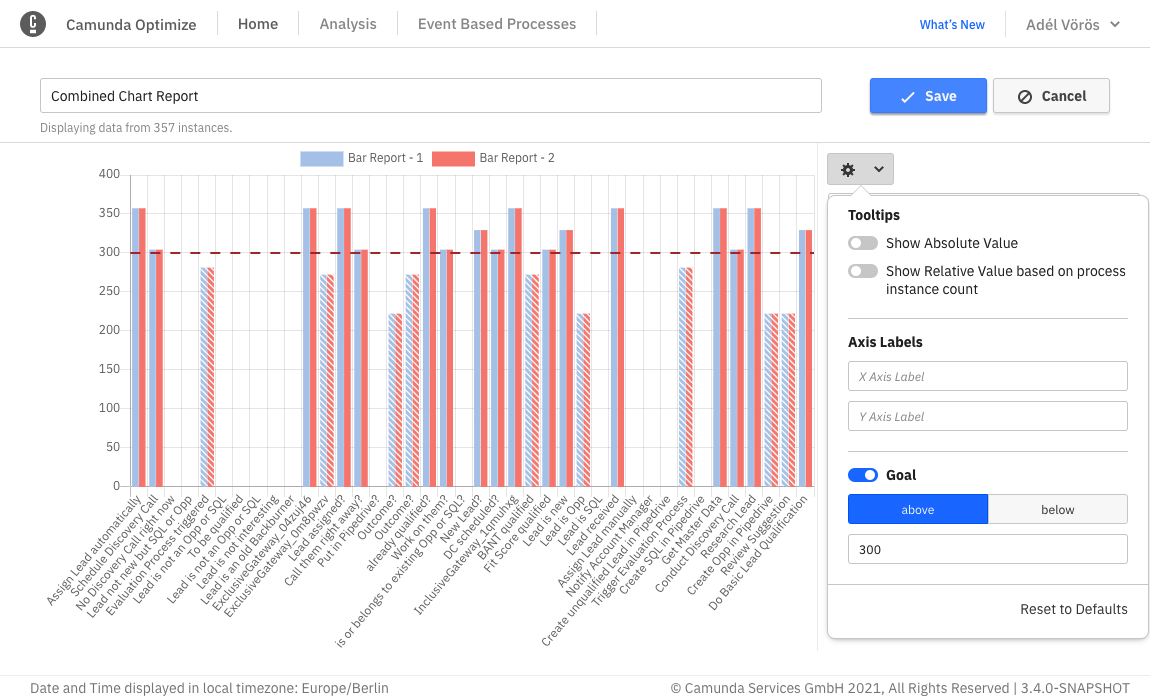Click the checkmark icon on Save
The height and width of the screenshot is (700, 1150).
908,97
